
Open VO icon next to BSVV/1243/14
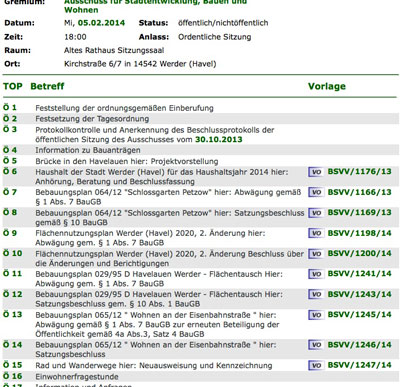coord(316,295)
